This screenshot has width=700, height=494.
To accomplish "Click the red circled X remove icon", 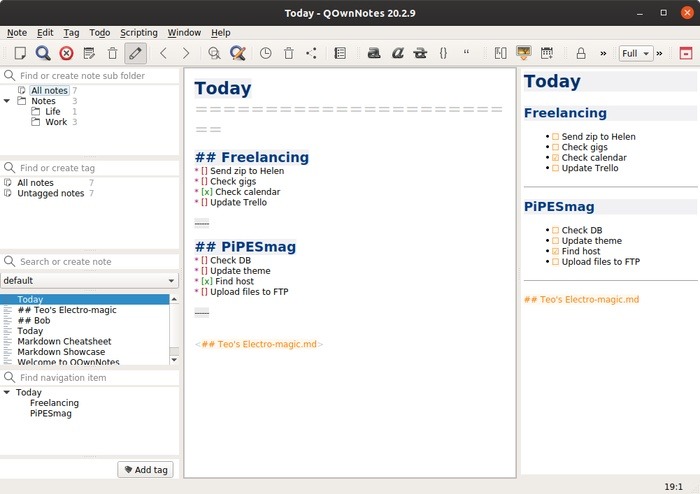I will (x=66, y=53).
